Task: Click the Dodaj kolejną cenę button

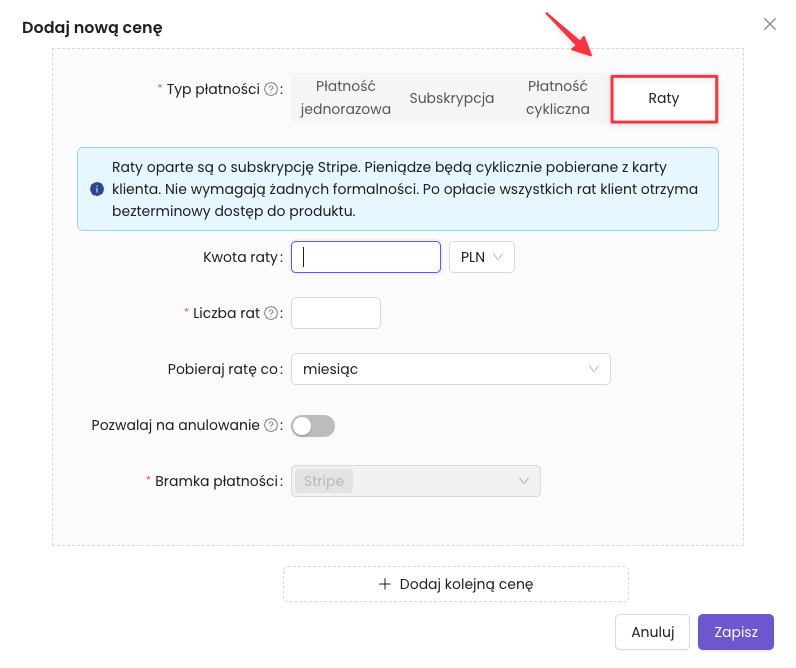Action: pyautogui.click(x=456, y=584)
